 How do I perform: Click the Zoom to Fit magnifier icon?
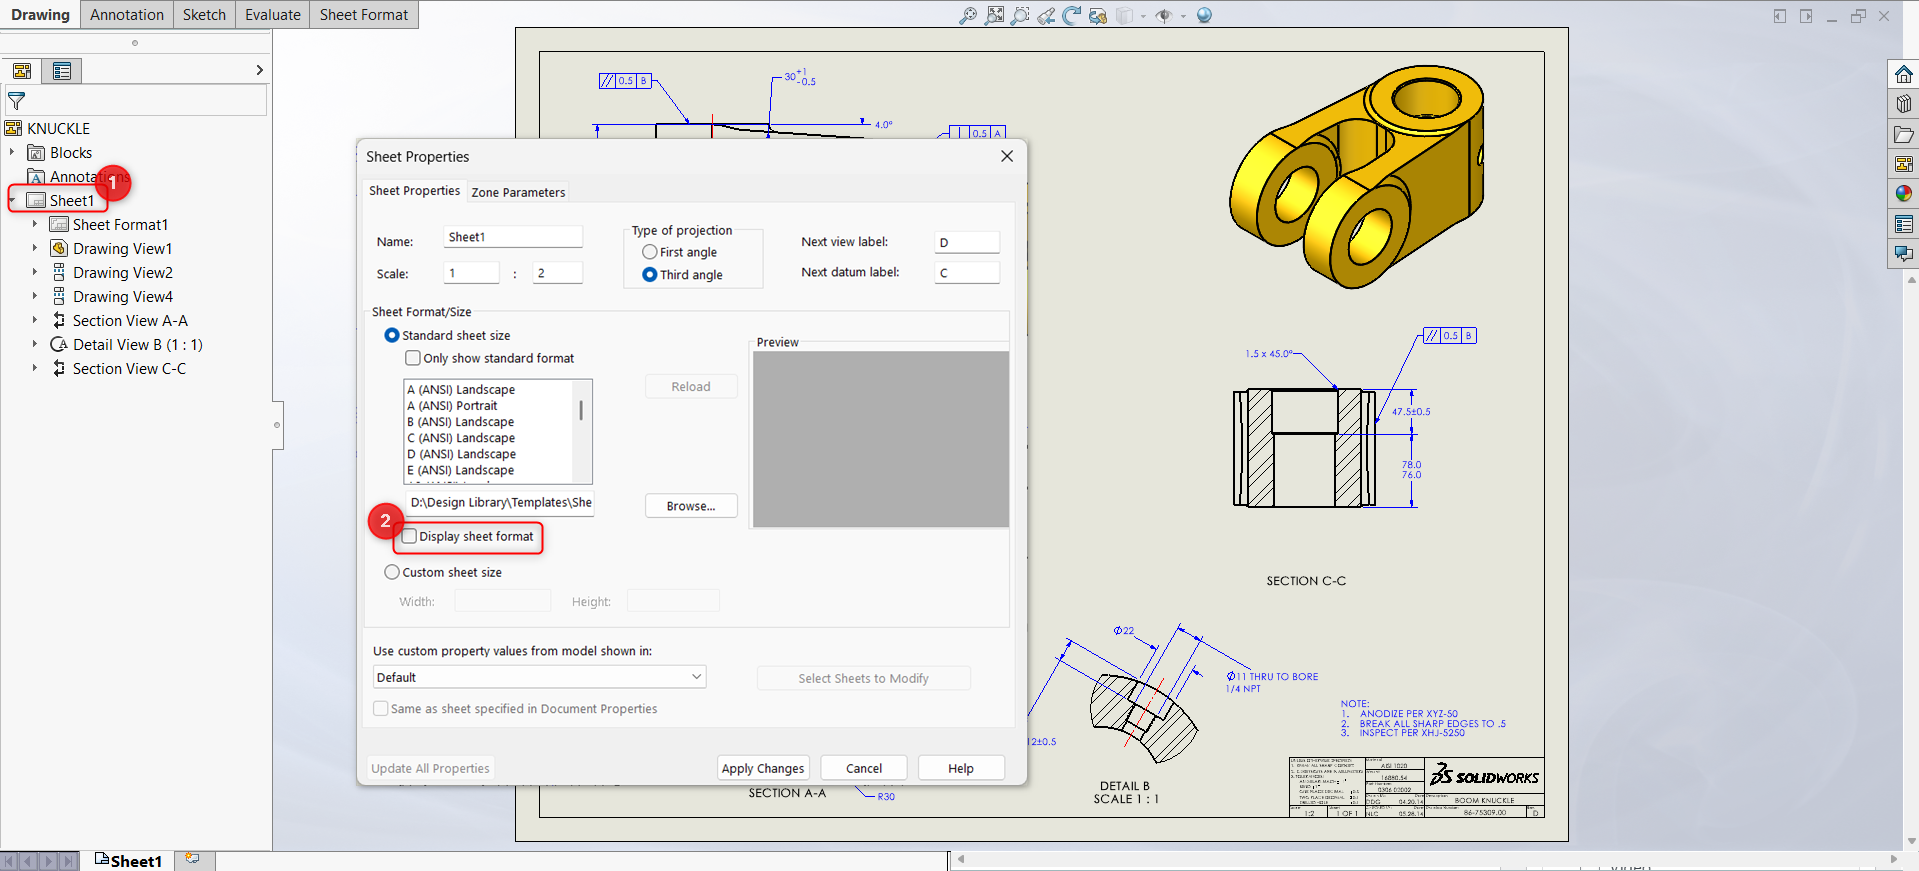(967, 16)
